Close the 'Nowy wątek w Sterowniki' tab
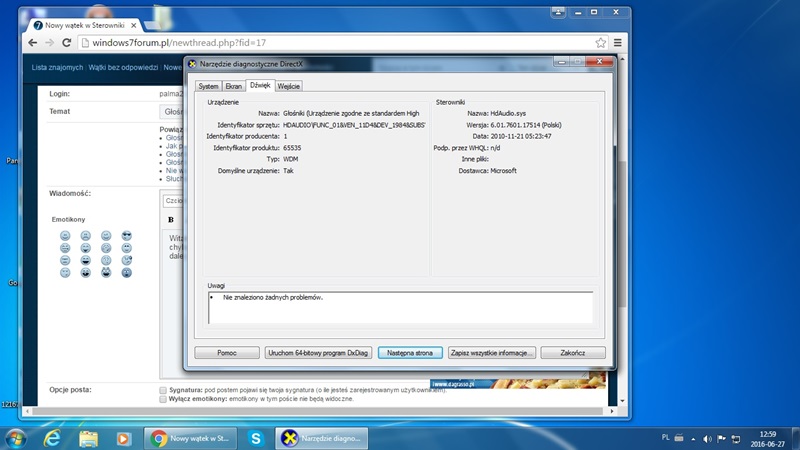 tap(134, 25)
